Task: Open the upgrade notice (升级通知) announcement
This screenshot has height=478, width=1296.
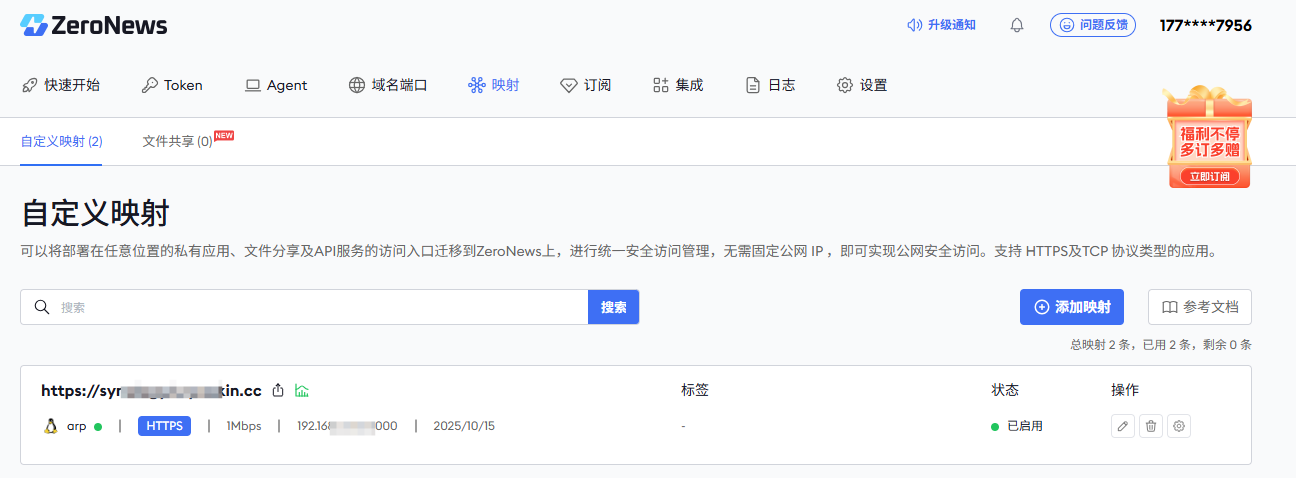Action: 941,25
